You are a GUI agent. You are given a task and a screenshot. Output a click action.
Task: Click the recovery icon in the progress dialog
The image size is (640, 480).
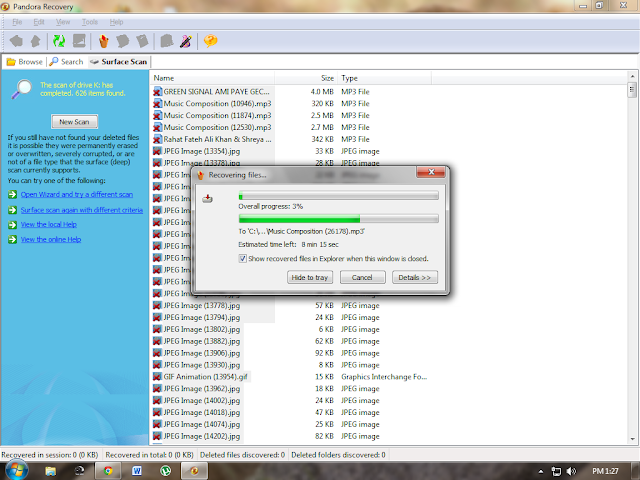coord(207,199)
